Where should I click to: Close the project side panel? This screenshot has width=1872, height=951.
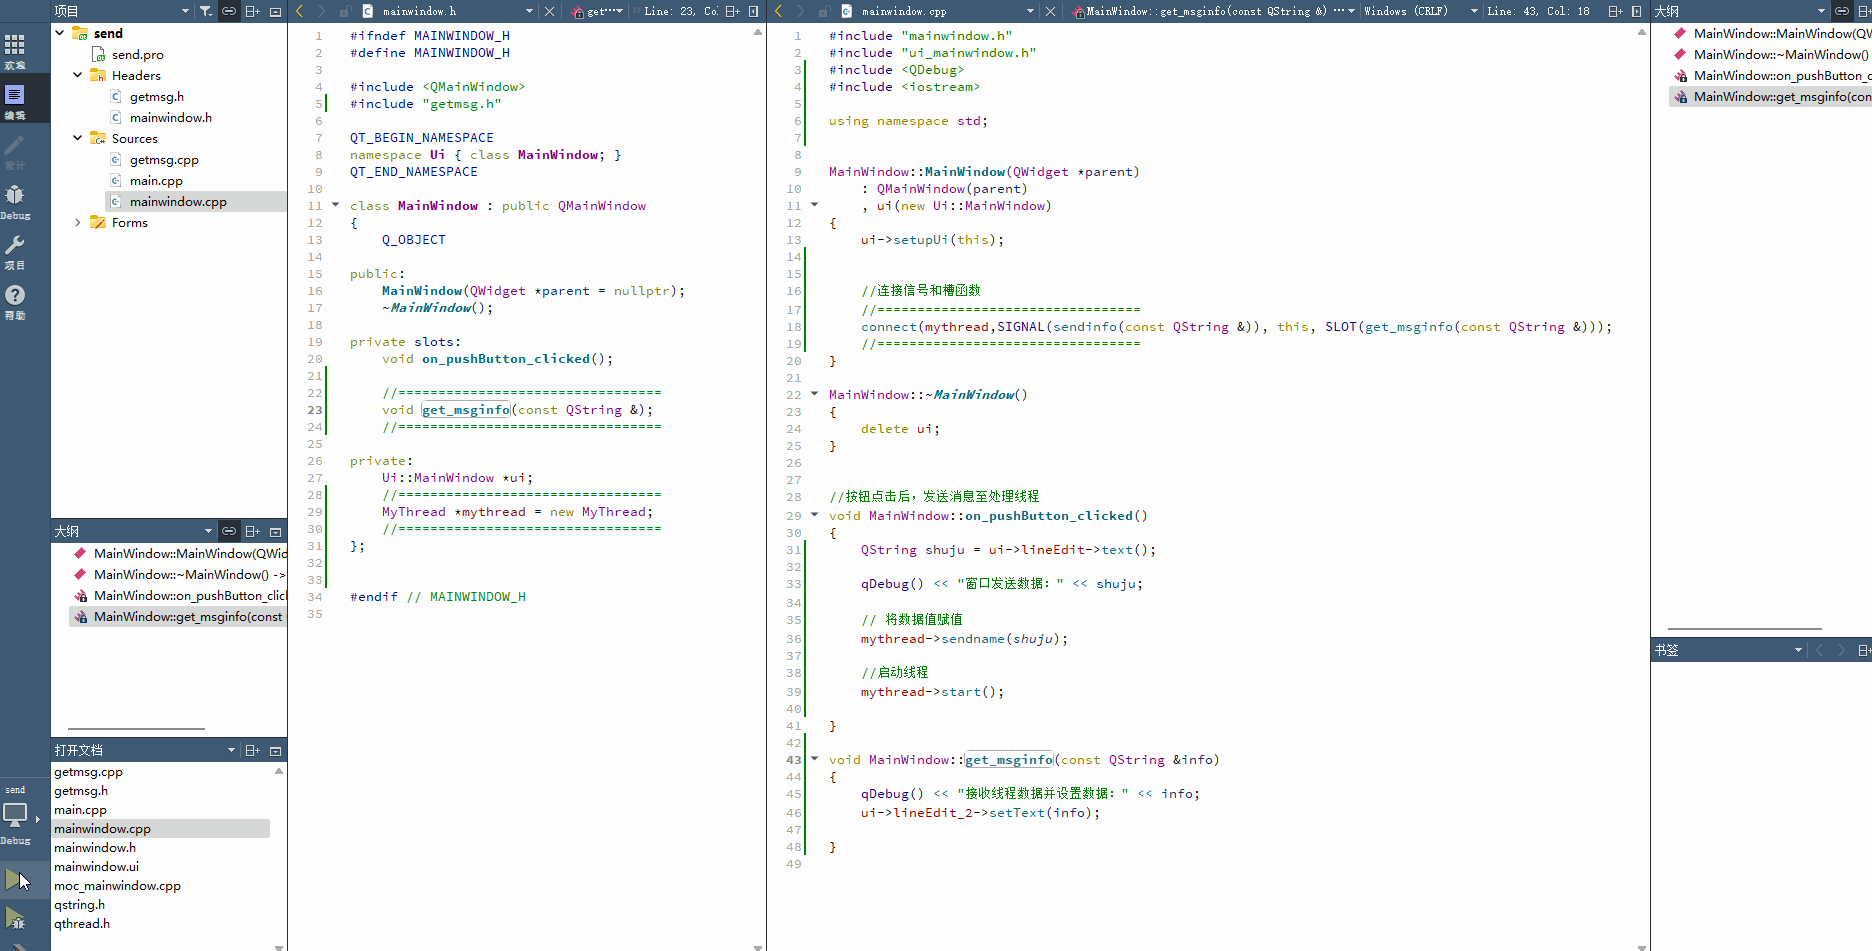click(275, 11)
